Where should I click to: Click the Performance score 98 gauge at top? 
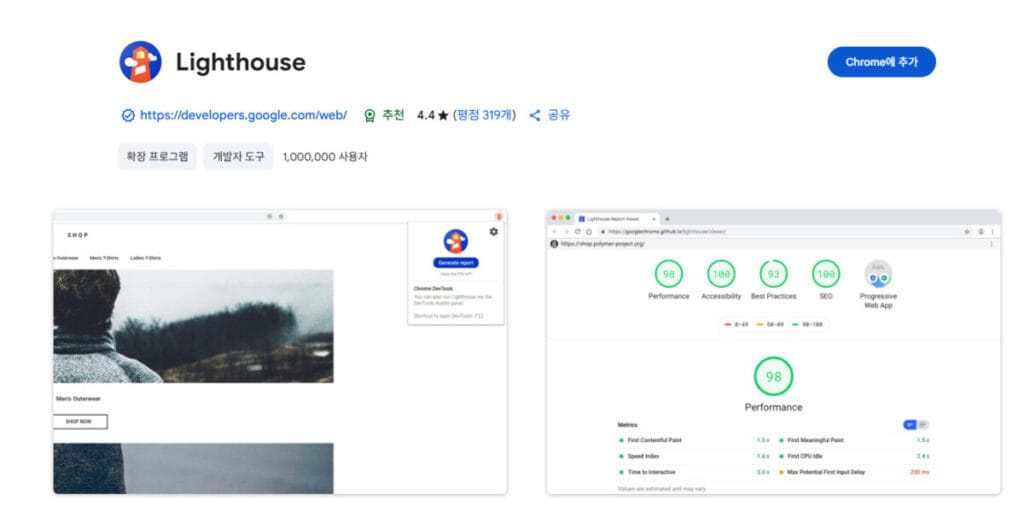click(668, 274)
